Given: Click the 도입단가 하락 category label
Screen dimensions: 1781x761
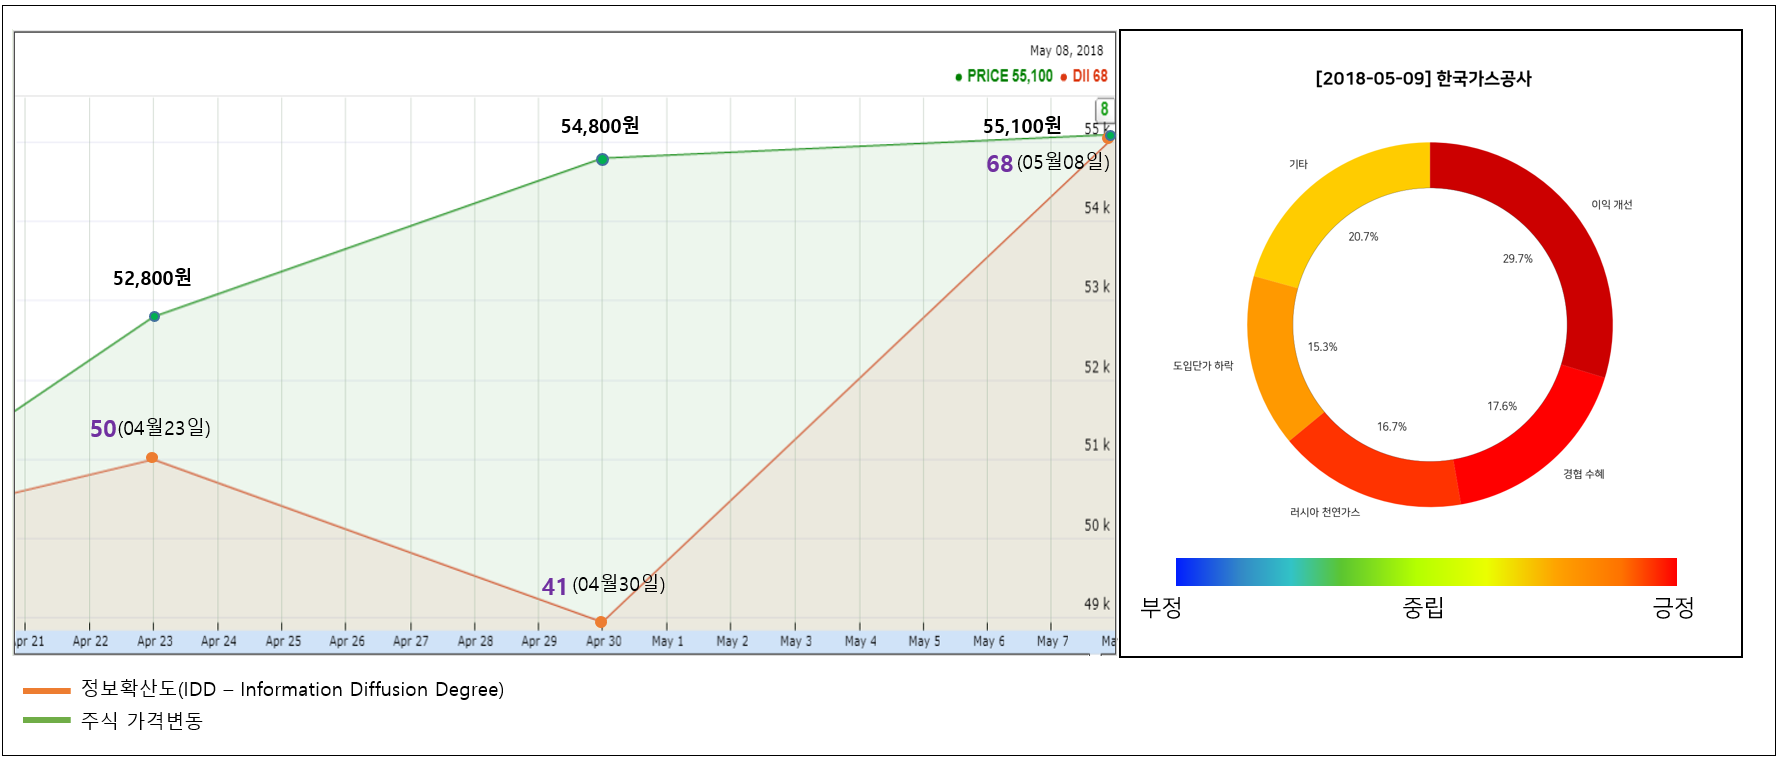Looking at the screenshot, I should click(x=1203, y=366).
